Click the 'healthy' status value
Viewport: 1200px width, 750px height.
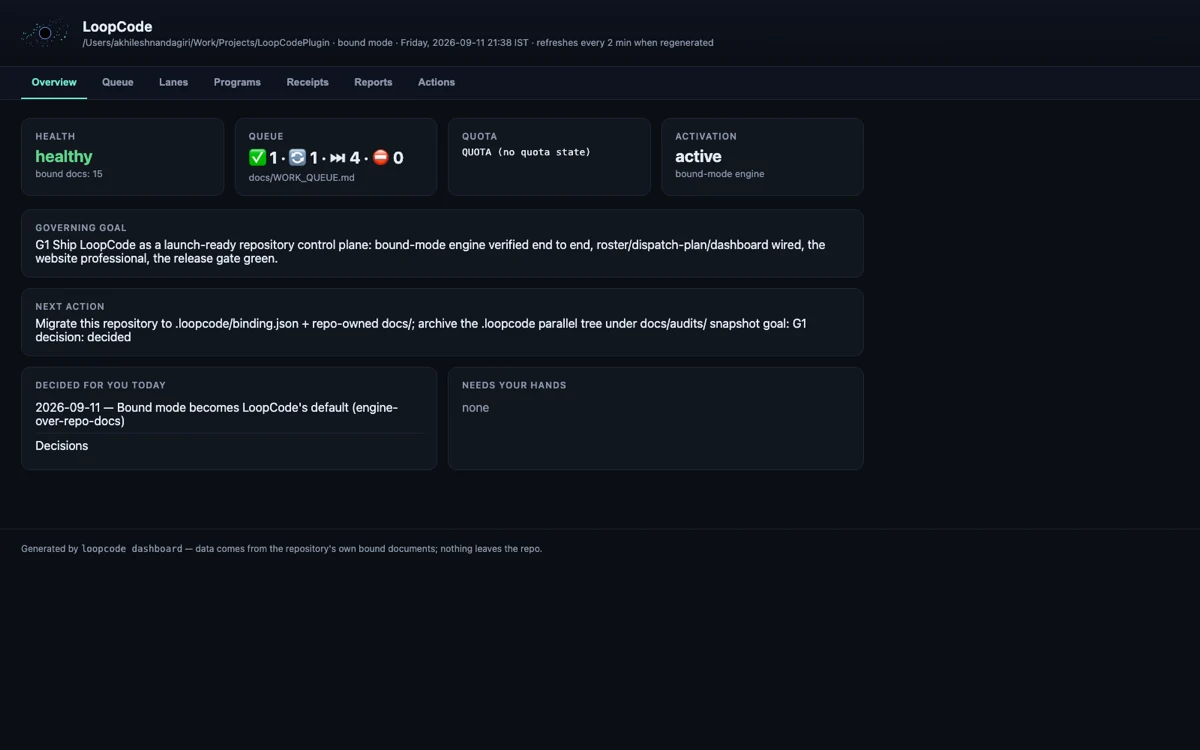pyautogui.click(x=64, y=156)
